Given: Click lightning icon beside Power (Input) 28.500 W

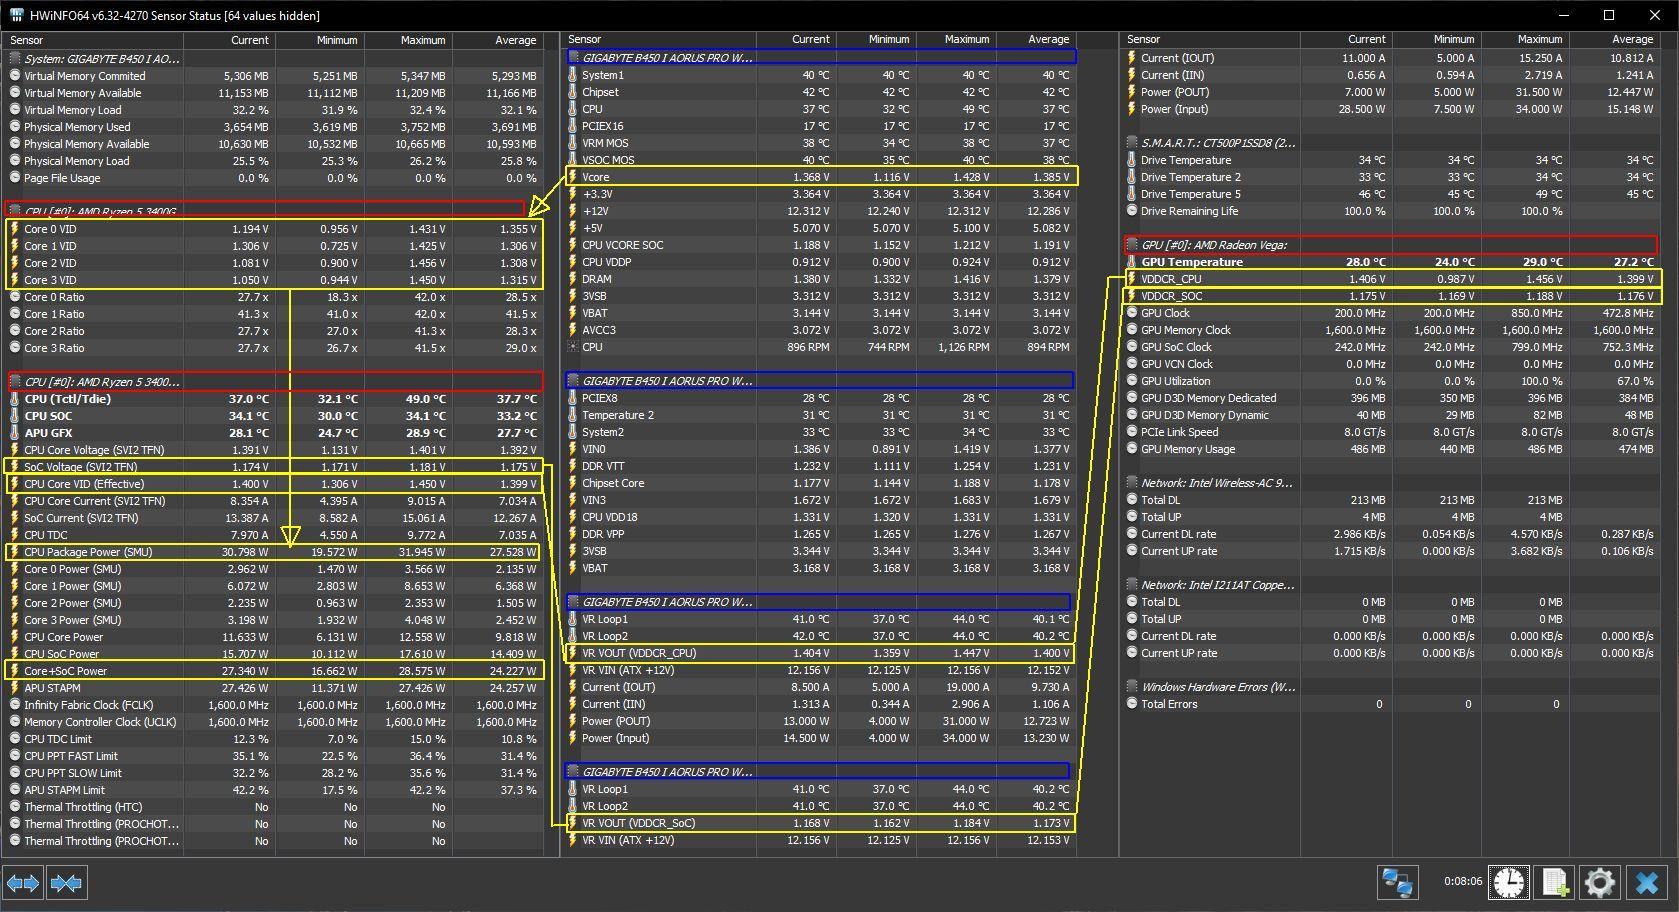Looking at the screenshot, I should pyautogui.click(x=1132, y=109).
